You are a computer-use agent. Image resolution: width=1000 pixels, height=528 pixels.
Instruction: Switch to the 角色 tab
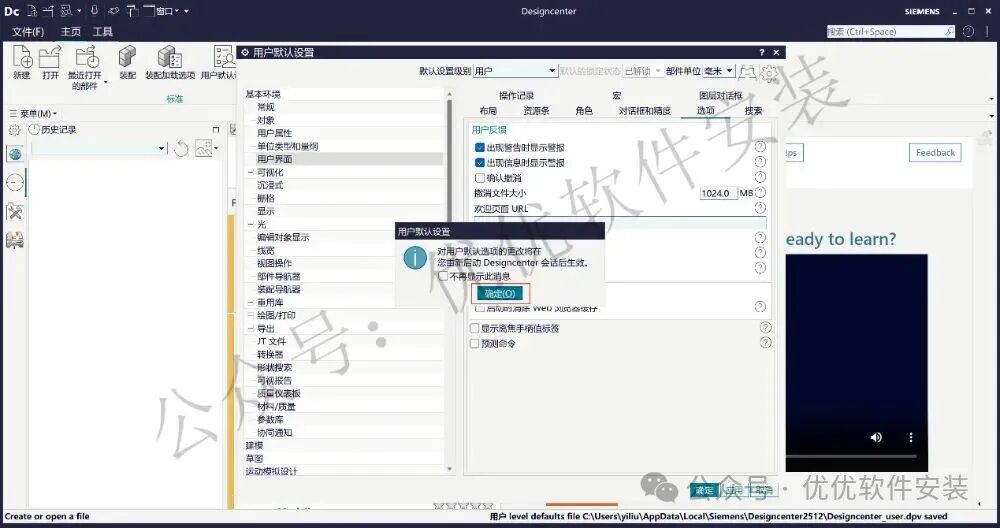pos(584,111)
